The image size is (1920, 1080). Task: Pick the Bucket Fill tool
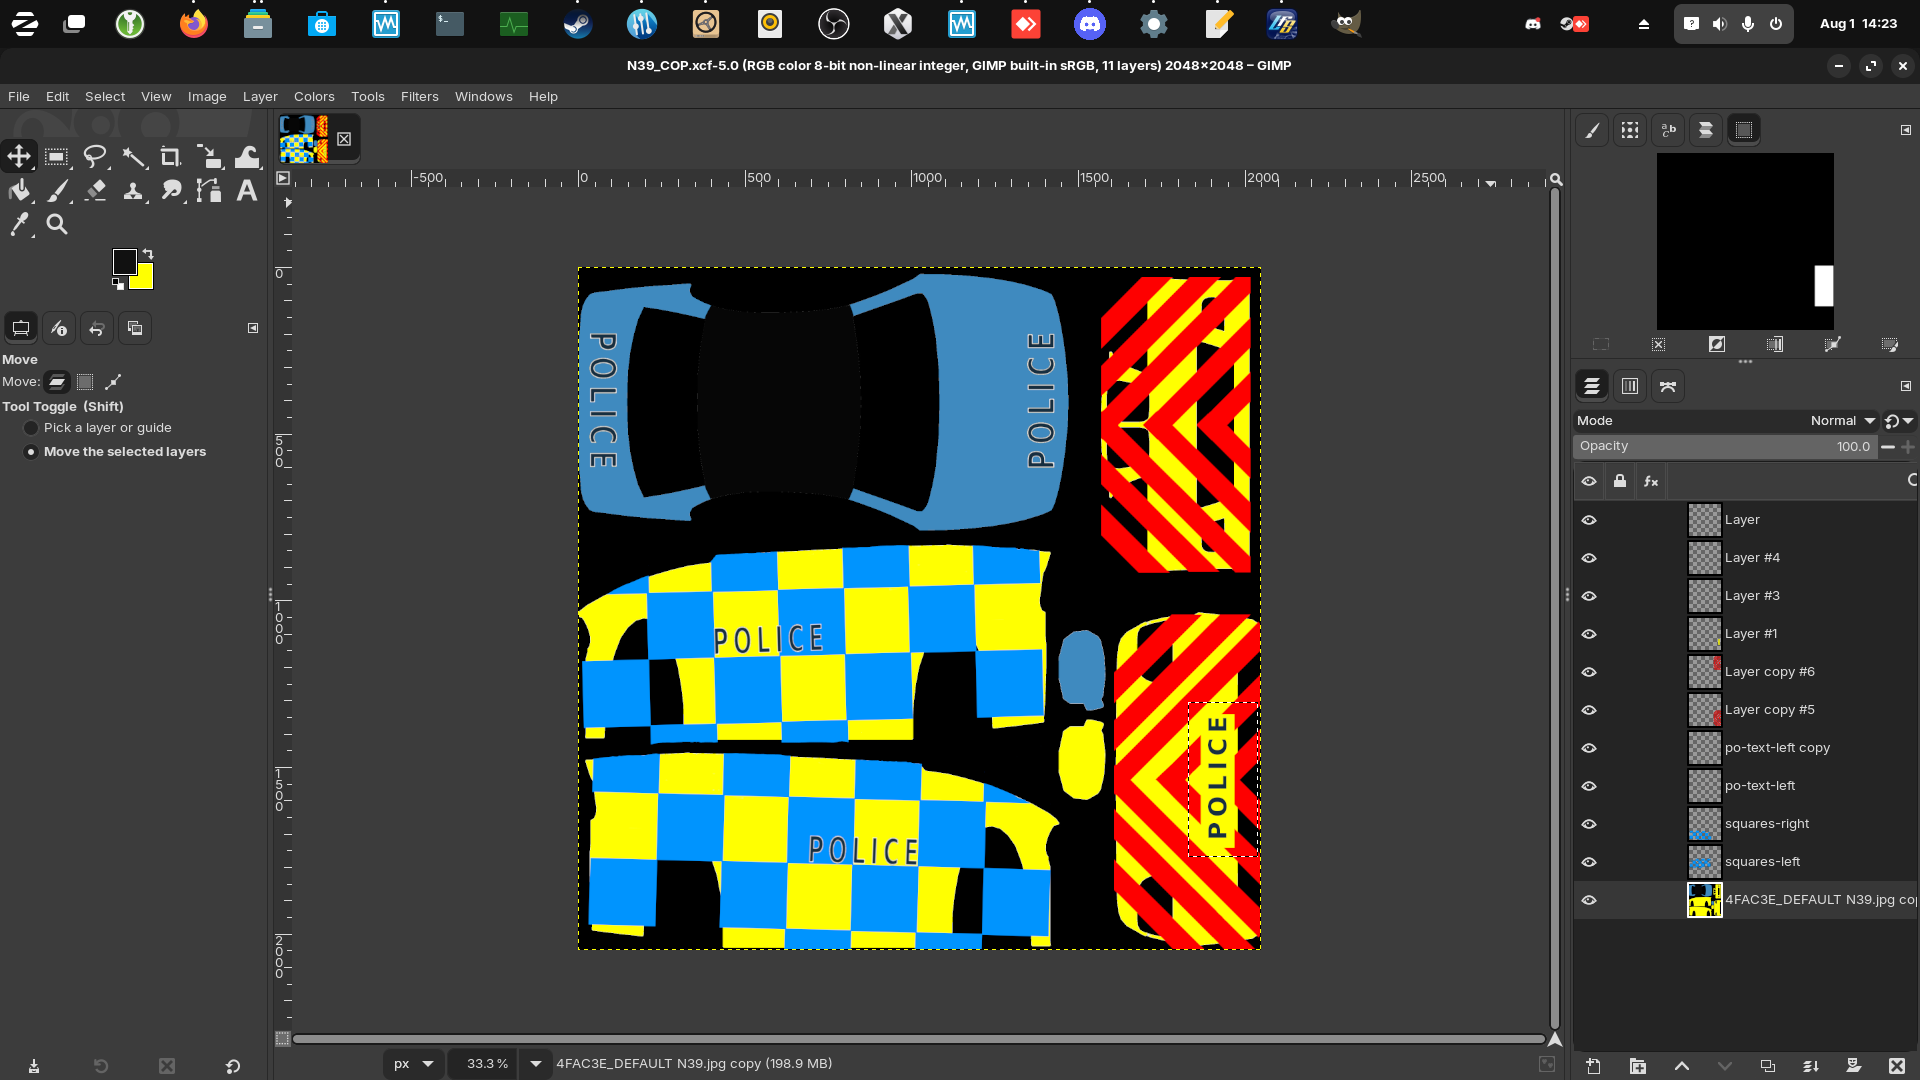tap(19, 191)
